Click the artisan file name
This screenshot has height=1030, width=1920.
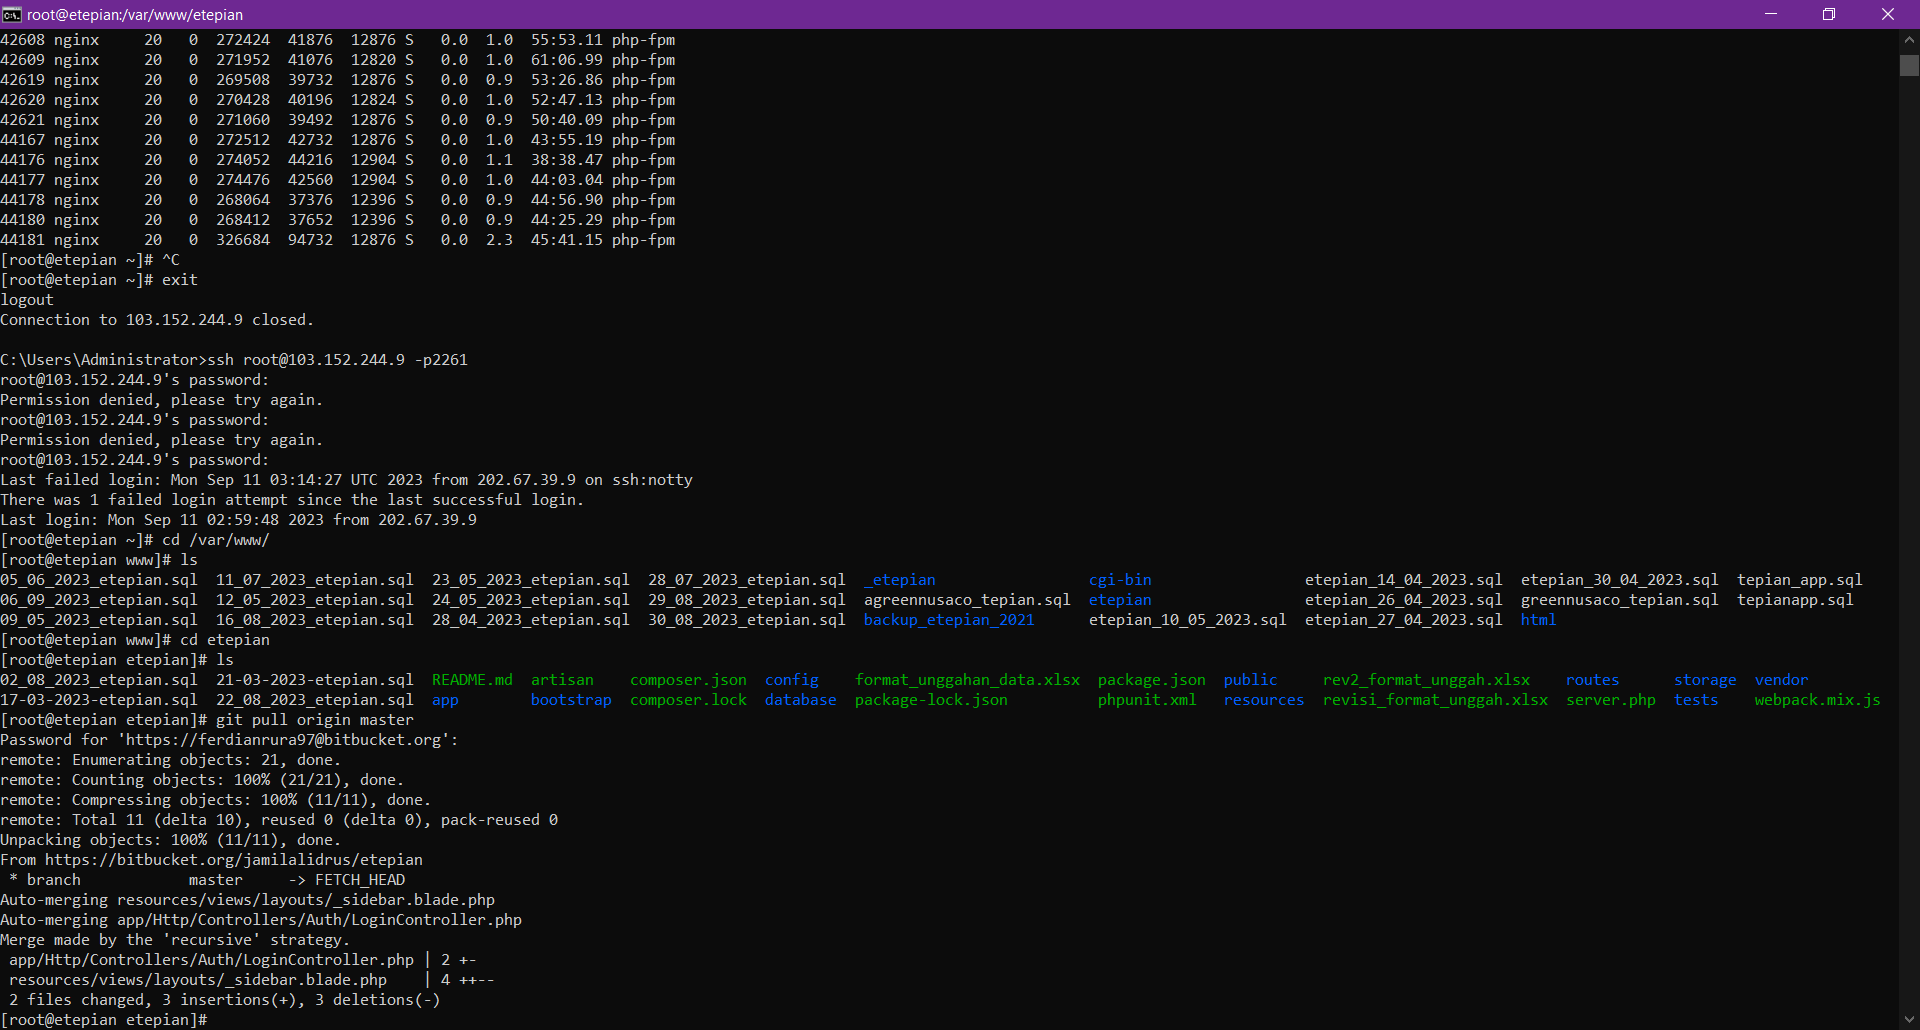[562, 680]
